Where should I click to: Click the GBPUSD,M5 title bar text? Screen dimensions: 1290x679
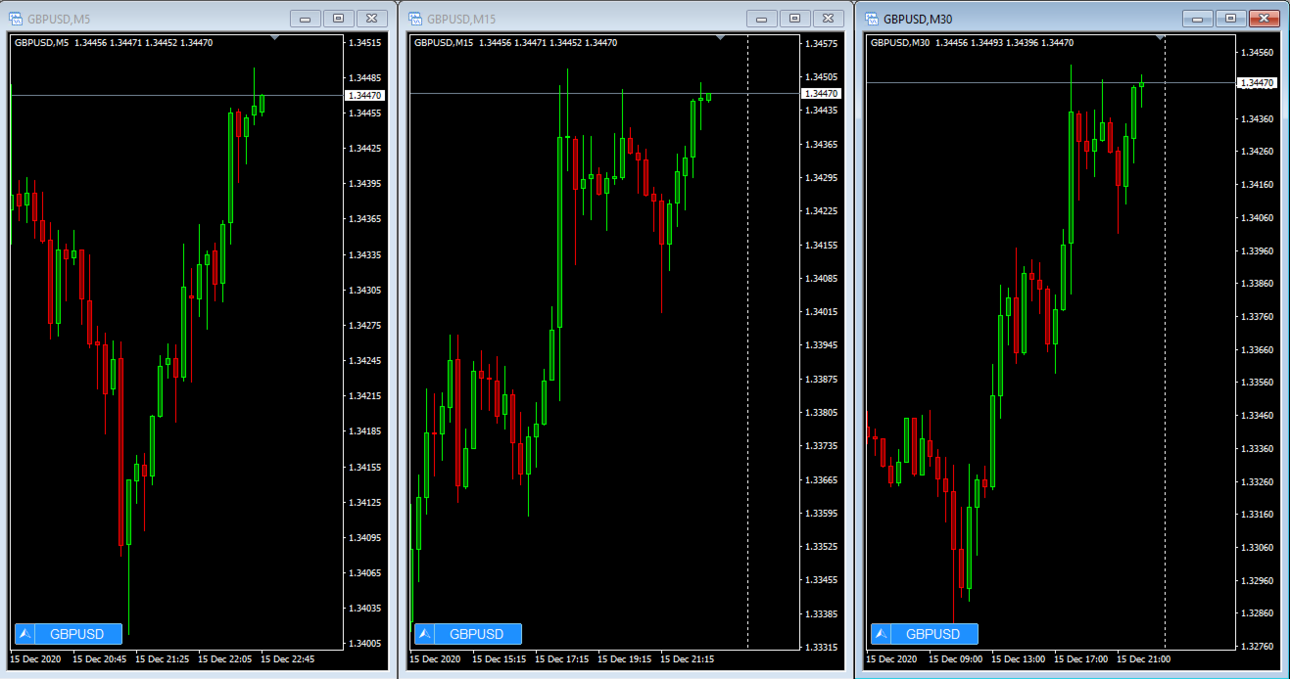pos(60,19)
